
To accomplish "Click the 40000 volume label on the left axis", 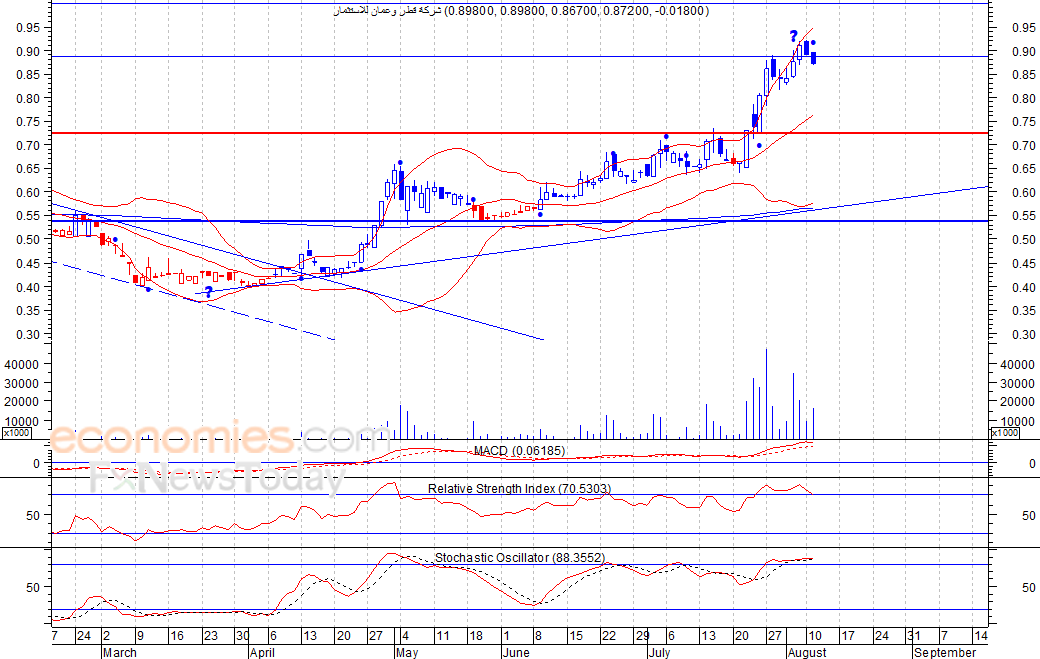I will click(23, 364).
